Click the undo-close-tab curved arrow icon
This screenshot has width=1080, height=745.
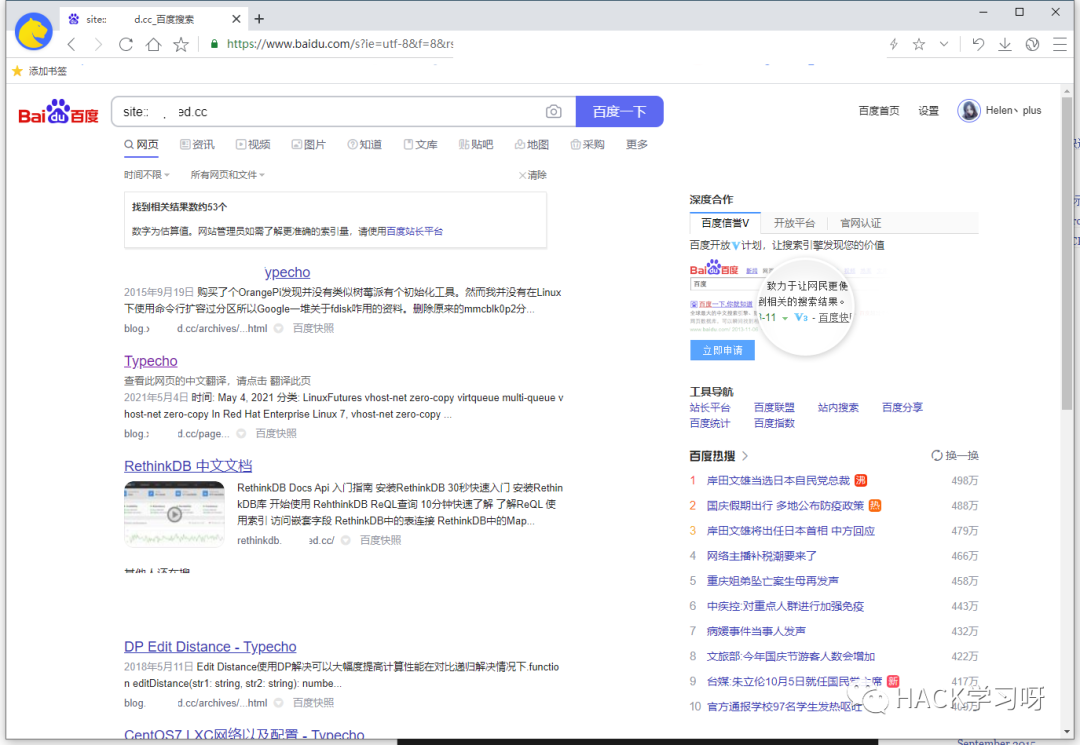978,45
